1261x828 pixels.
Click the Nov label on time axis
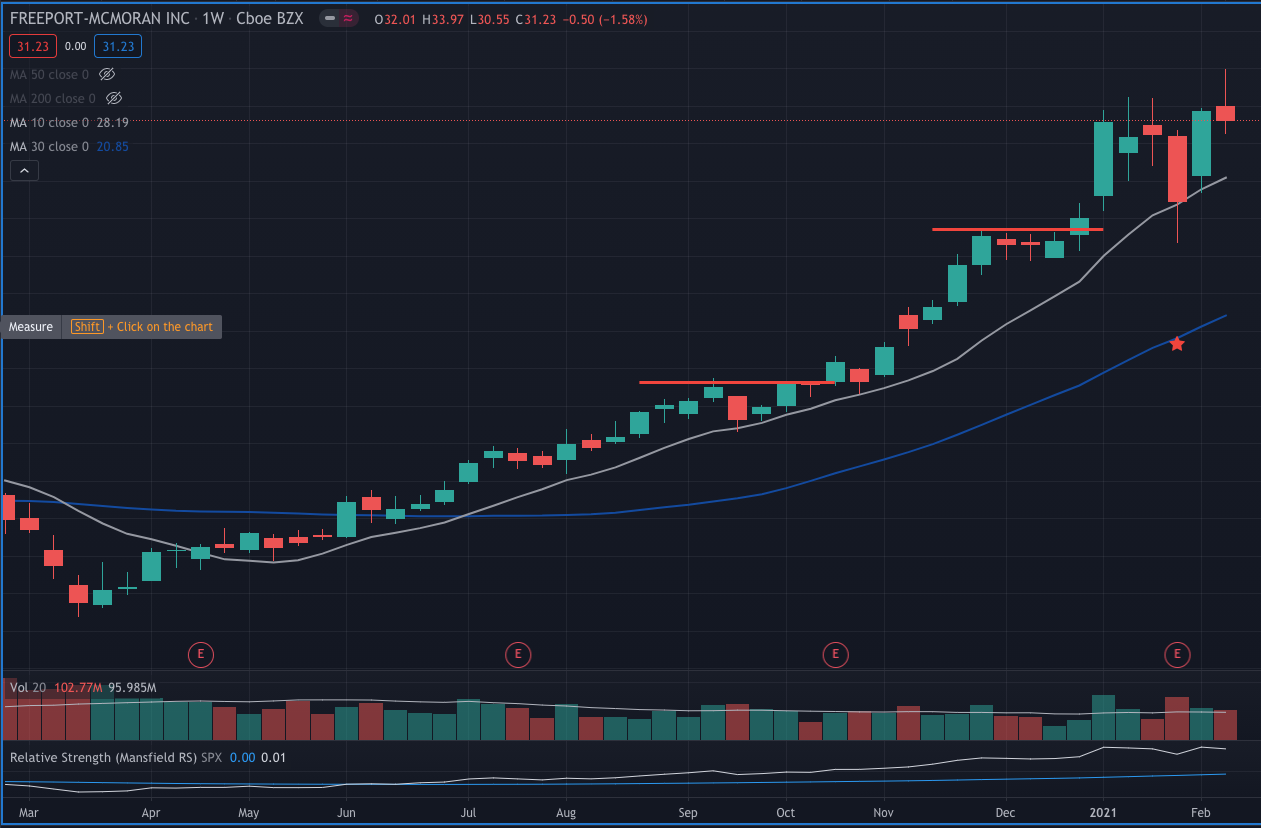coord(884,813)
